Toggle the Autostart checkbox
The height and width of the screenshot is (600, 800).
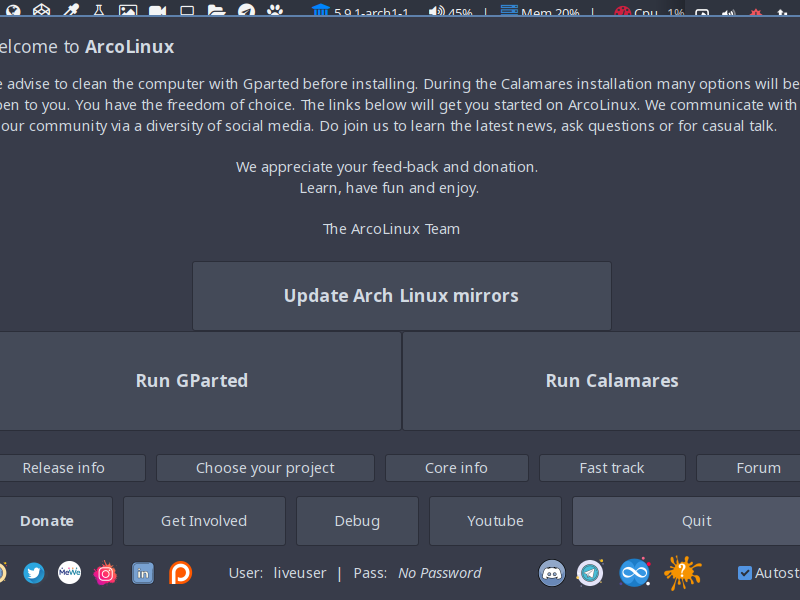tap(745, 573)
